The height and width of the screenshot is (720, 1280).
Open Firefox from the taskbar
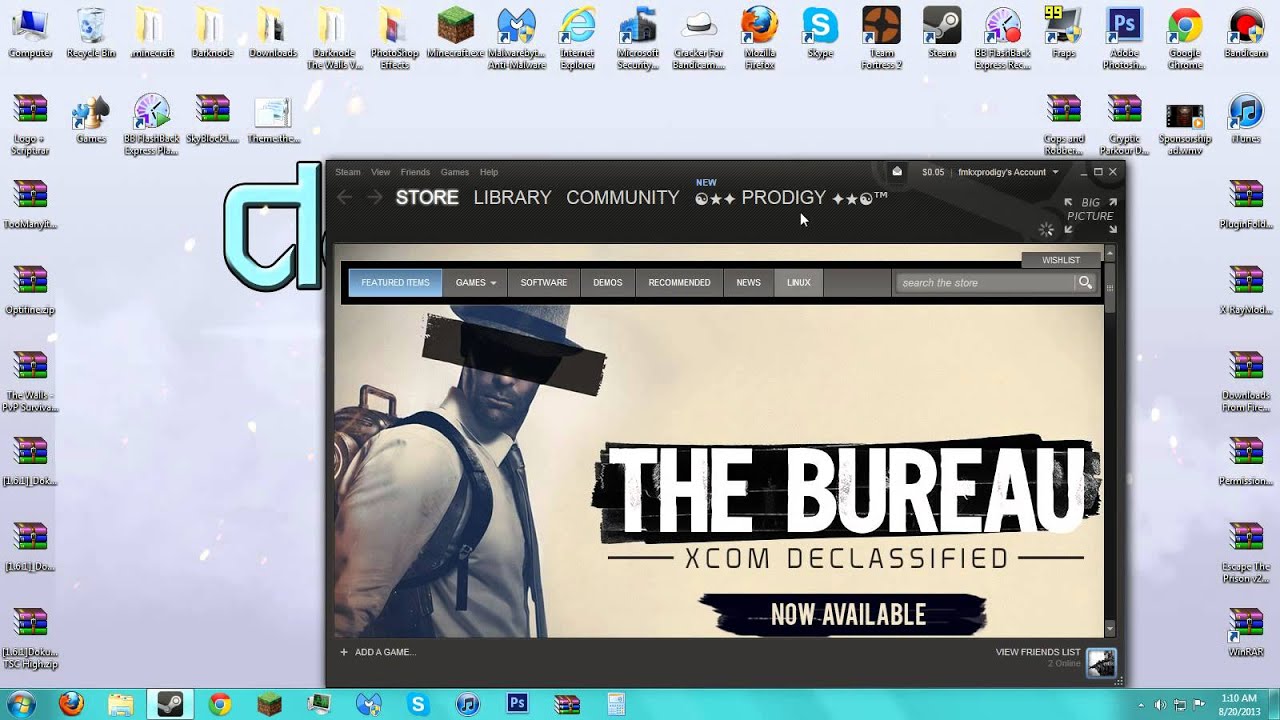click(71, 704)
